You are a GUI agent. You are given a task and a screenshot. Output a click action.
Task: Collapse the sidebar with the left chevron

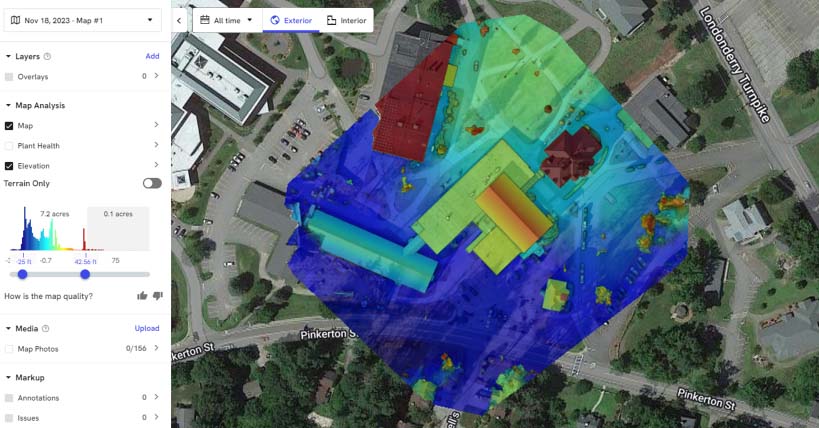point(179,20)
